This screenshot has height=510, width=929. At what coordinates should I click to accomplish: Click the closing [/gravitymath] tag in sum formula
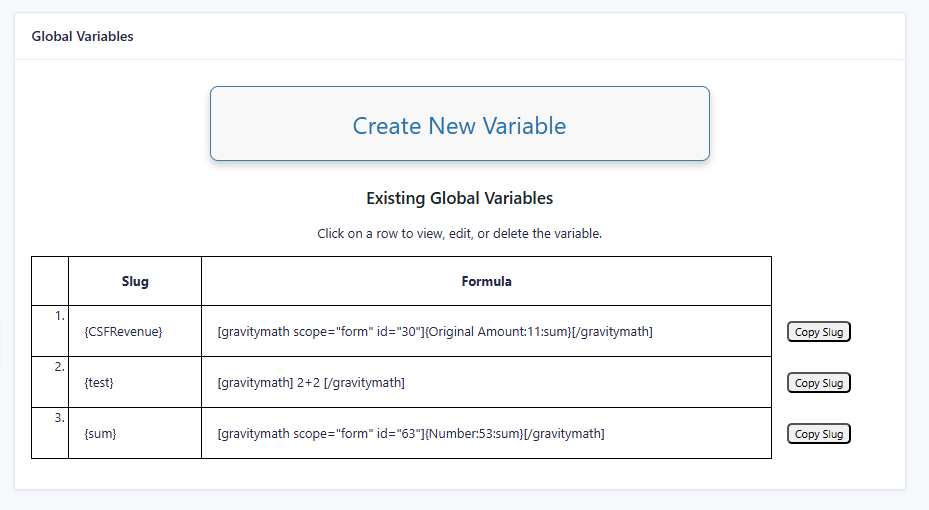tap(565, 434)
